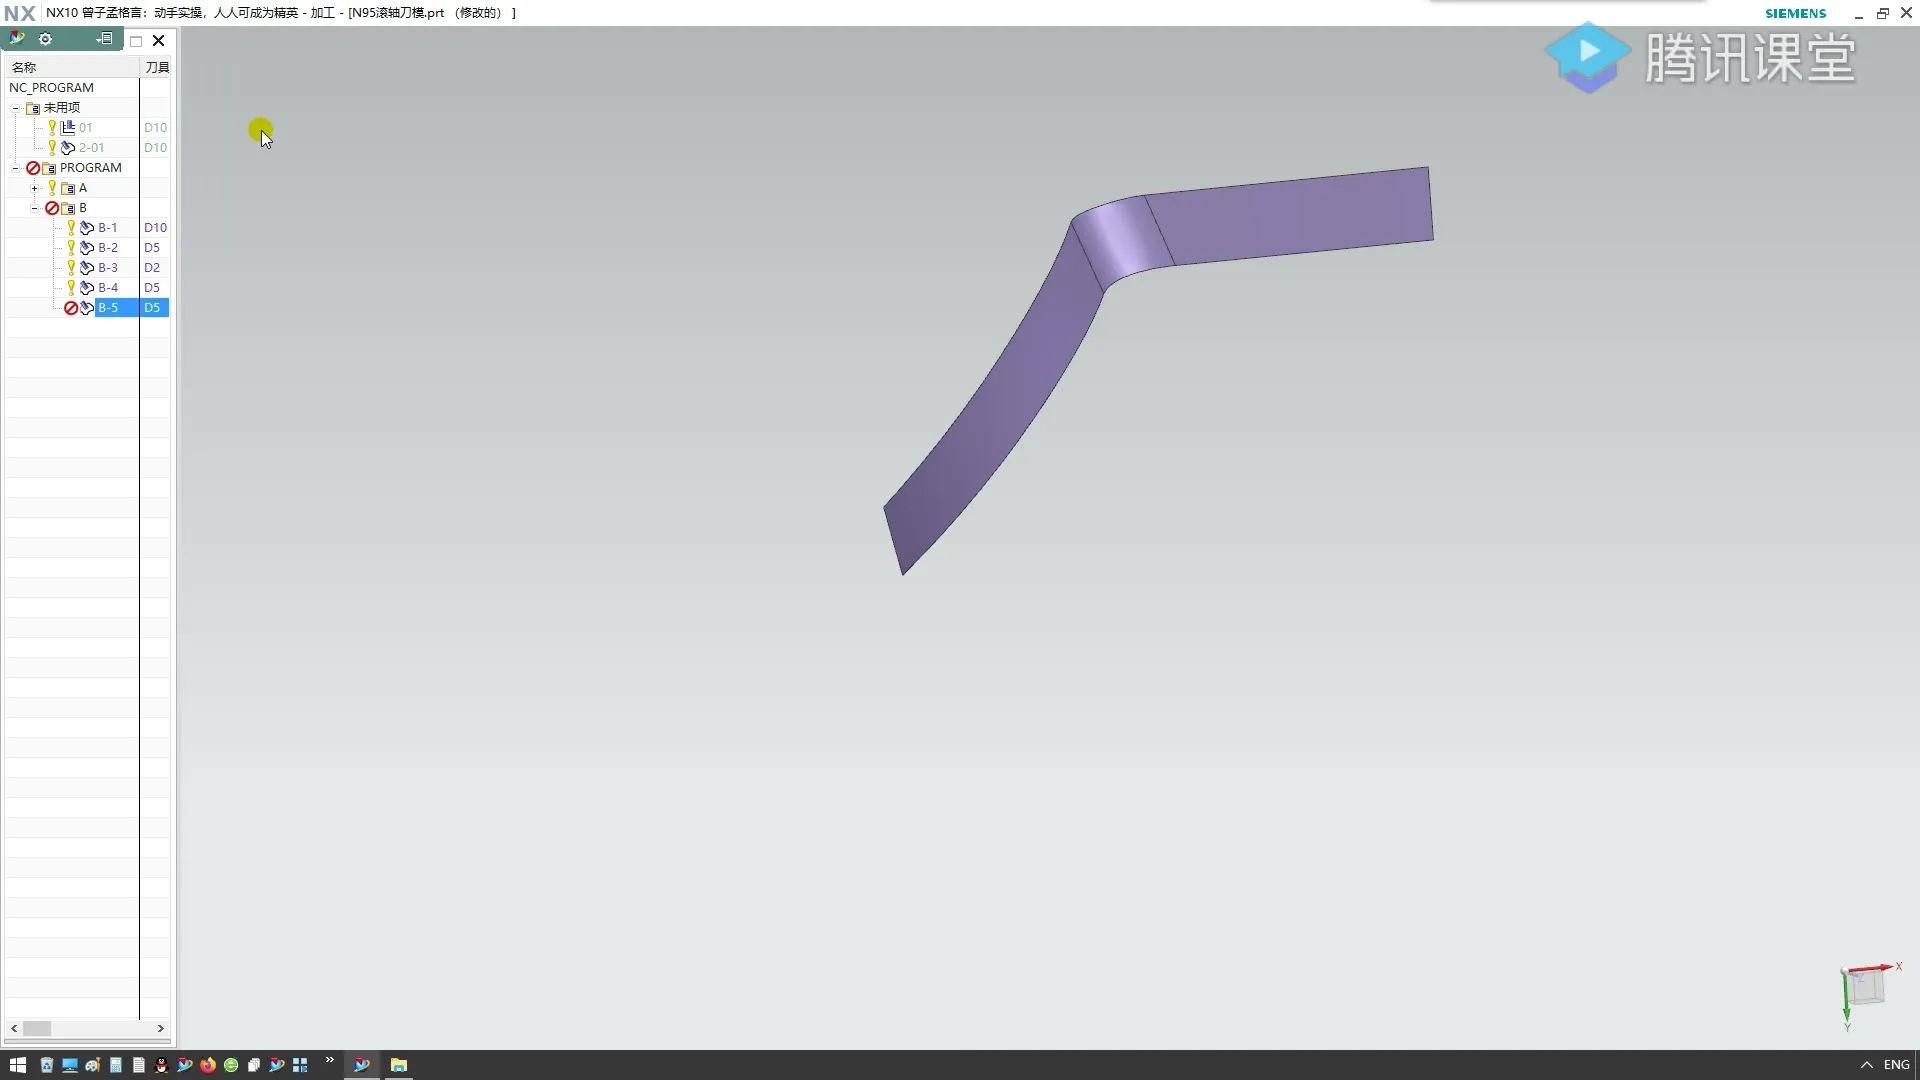
Task: Open Firefox from the taskbar
Action: [208, 1065]
